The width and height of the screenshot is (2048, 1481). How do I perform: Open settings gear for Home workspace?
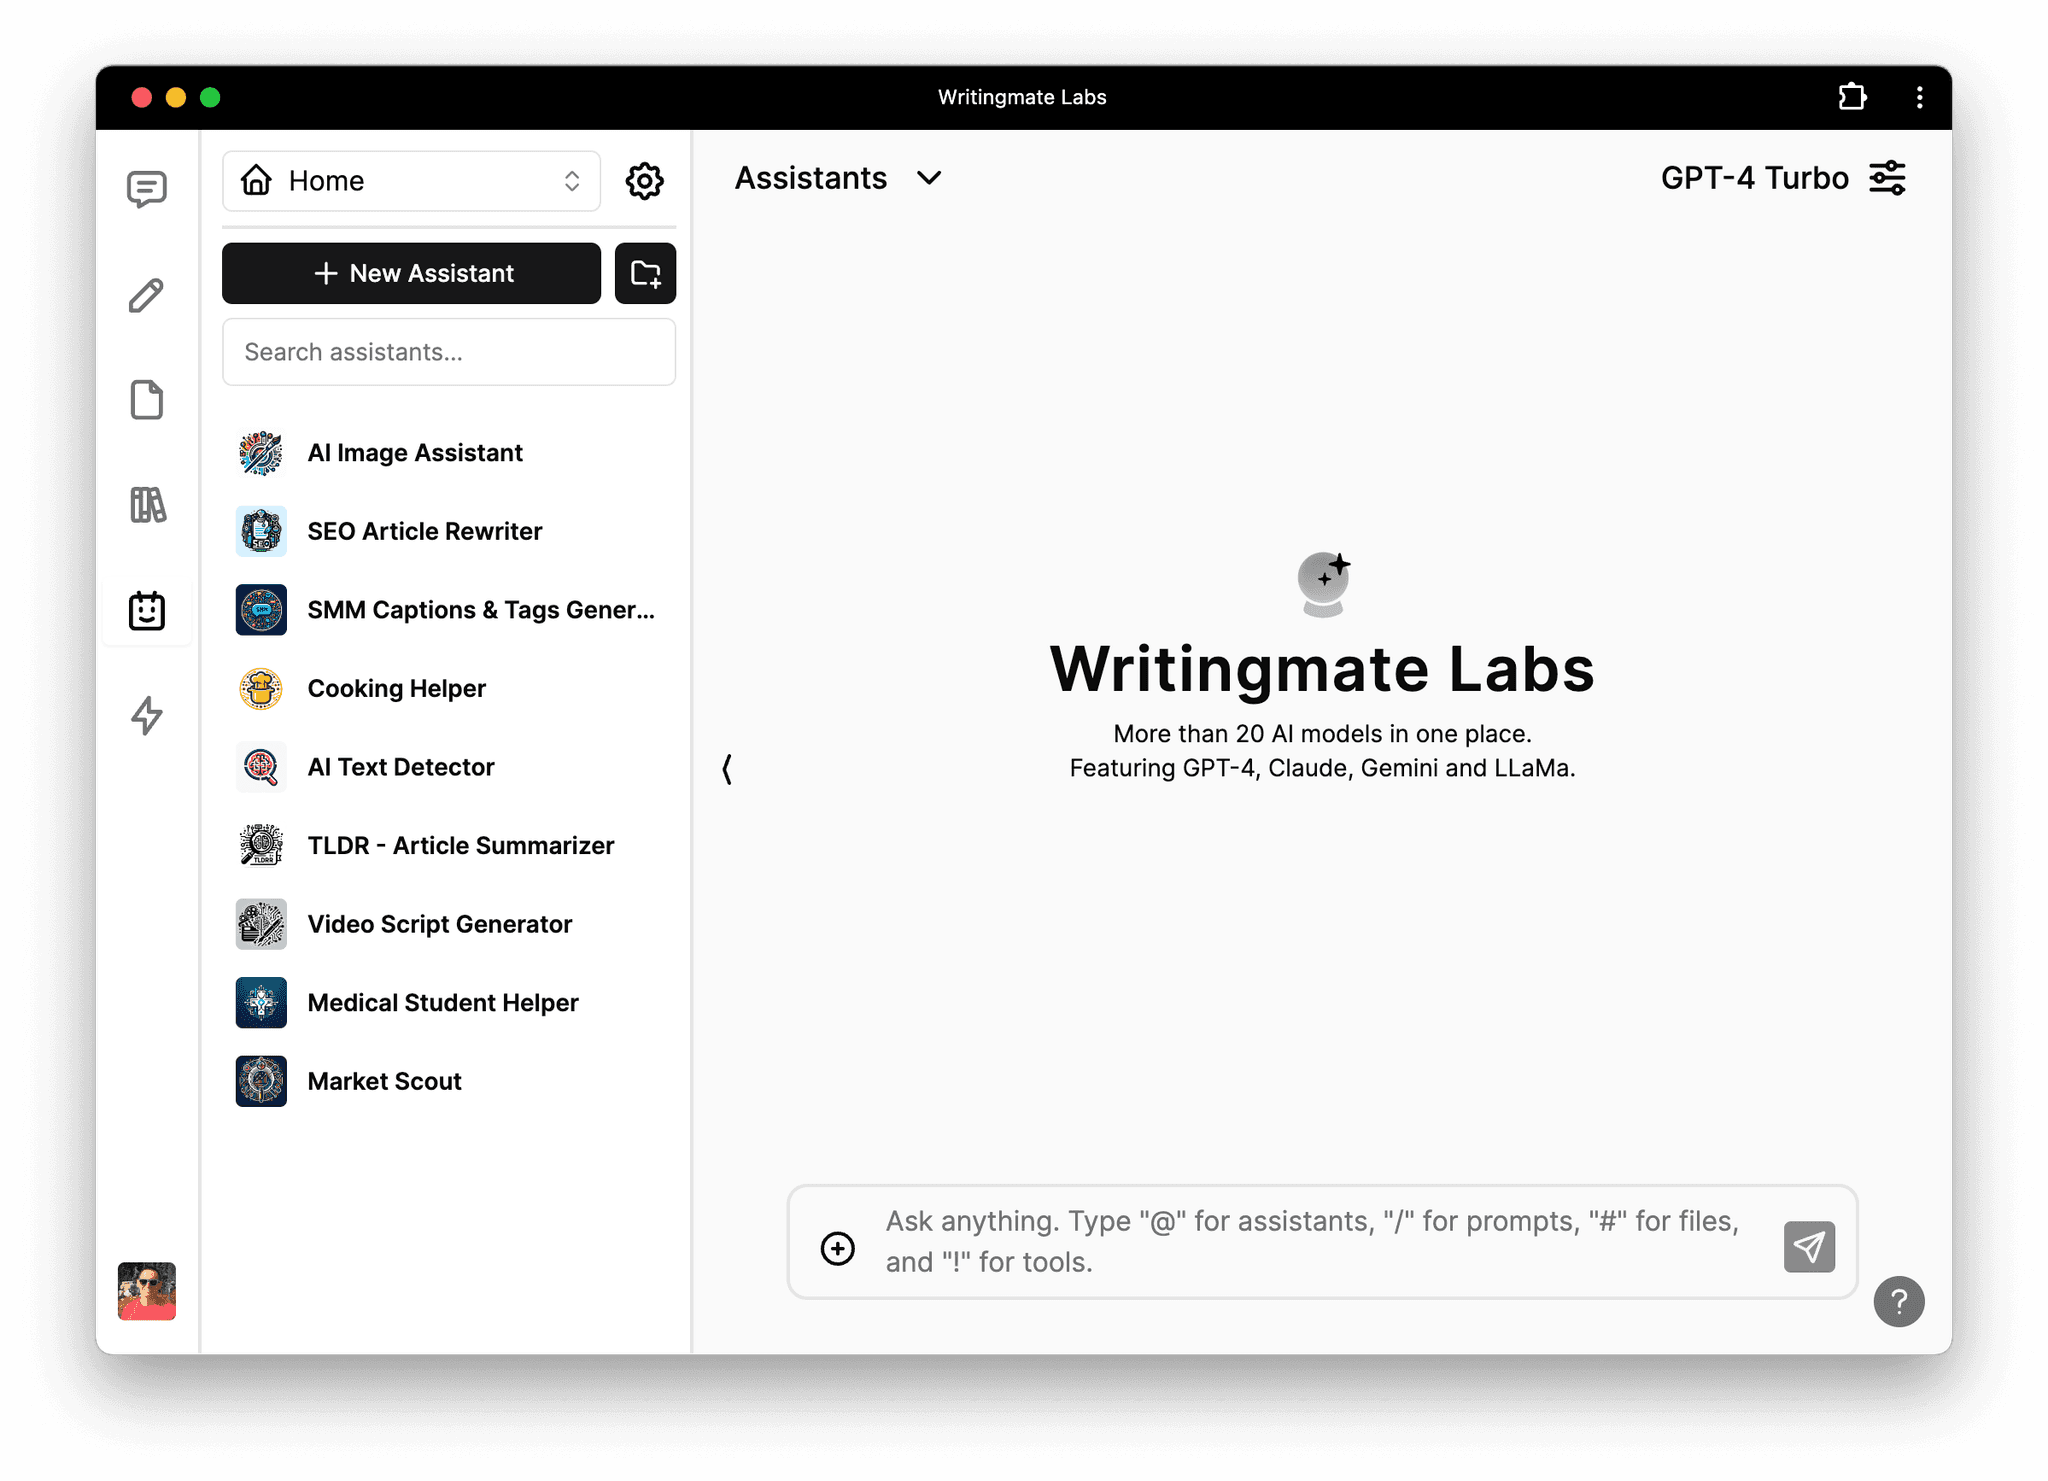tap(644, 180)
